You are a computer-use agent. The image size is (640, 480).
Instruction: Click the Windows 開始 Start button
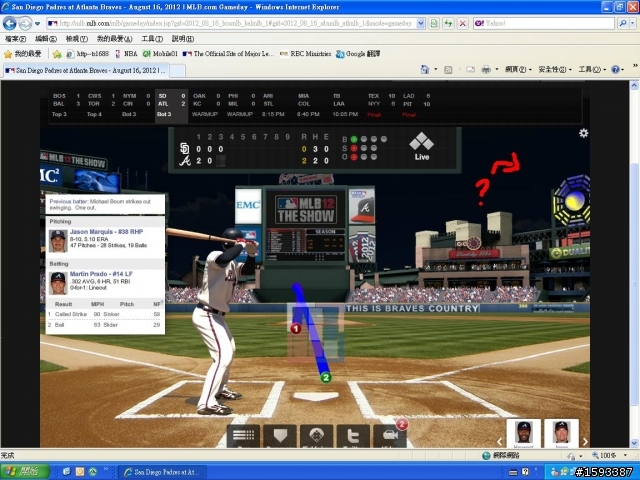24,472
